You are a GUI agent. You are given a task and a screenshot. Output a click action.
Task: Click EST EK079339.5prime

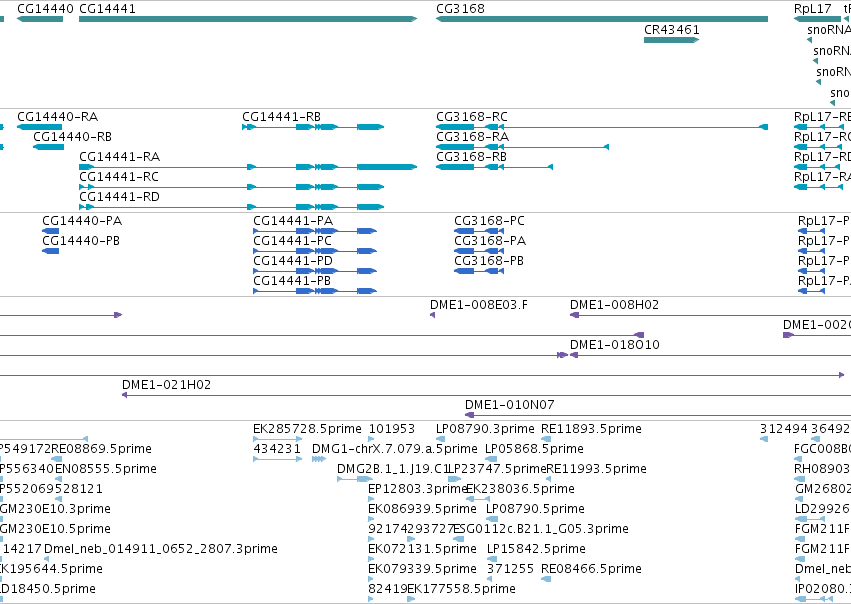(x=422, y=569)
